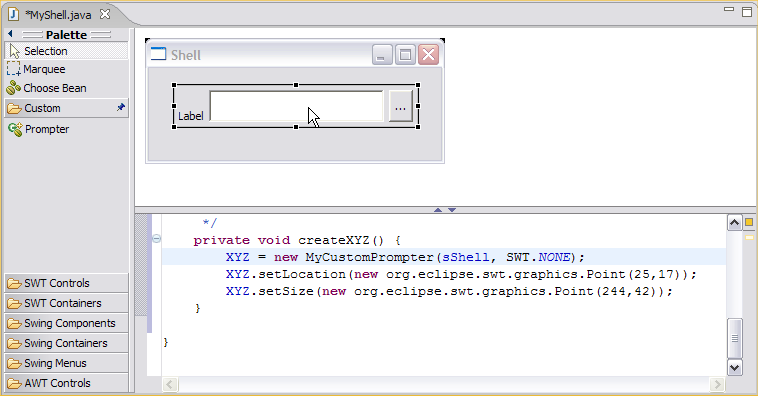
Task: Minimize the designed Shell window
Action: click(382, 55)
